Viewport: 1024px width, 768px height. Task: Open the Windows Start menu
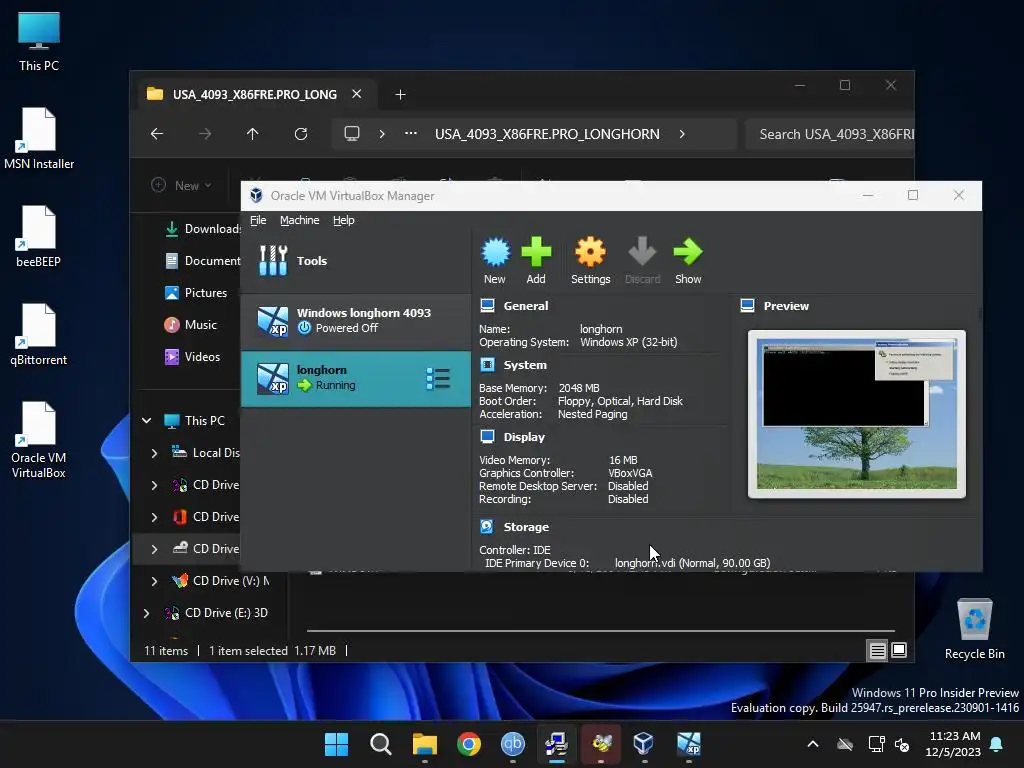pos(336,743)
